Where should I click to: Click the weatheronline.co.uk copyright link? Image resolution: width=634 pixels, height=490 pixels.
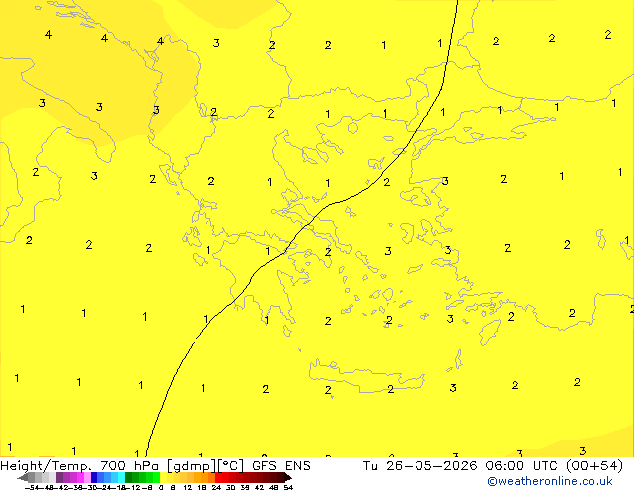coord(550,481)
